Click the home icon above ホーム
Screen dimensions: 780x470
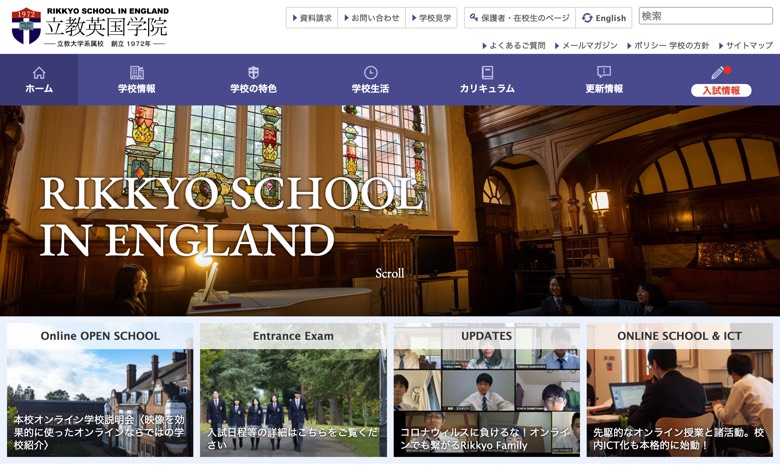39,73
